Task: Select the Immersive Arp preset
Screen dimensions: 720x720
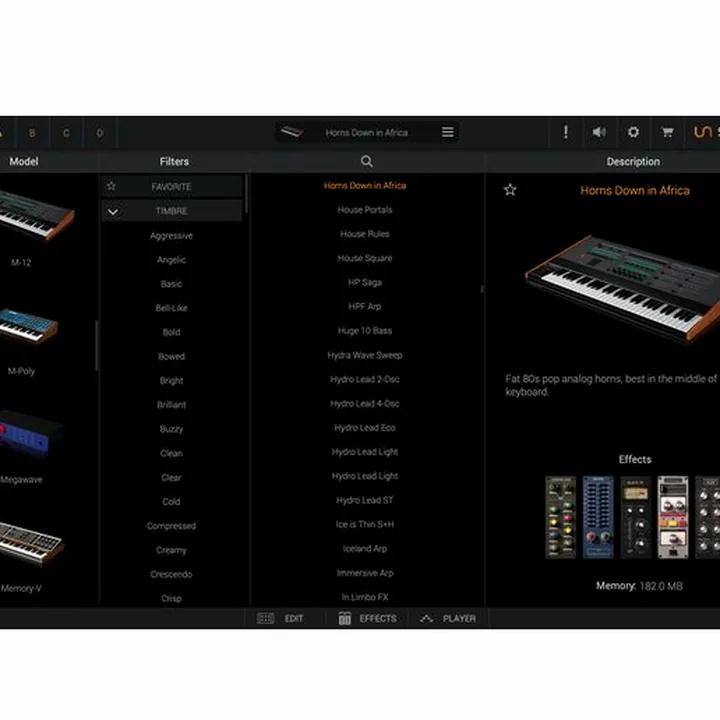Action: click(x=365, y=573)
